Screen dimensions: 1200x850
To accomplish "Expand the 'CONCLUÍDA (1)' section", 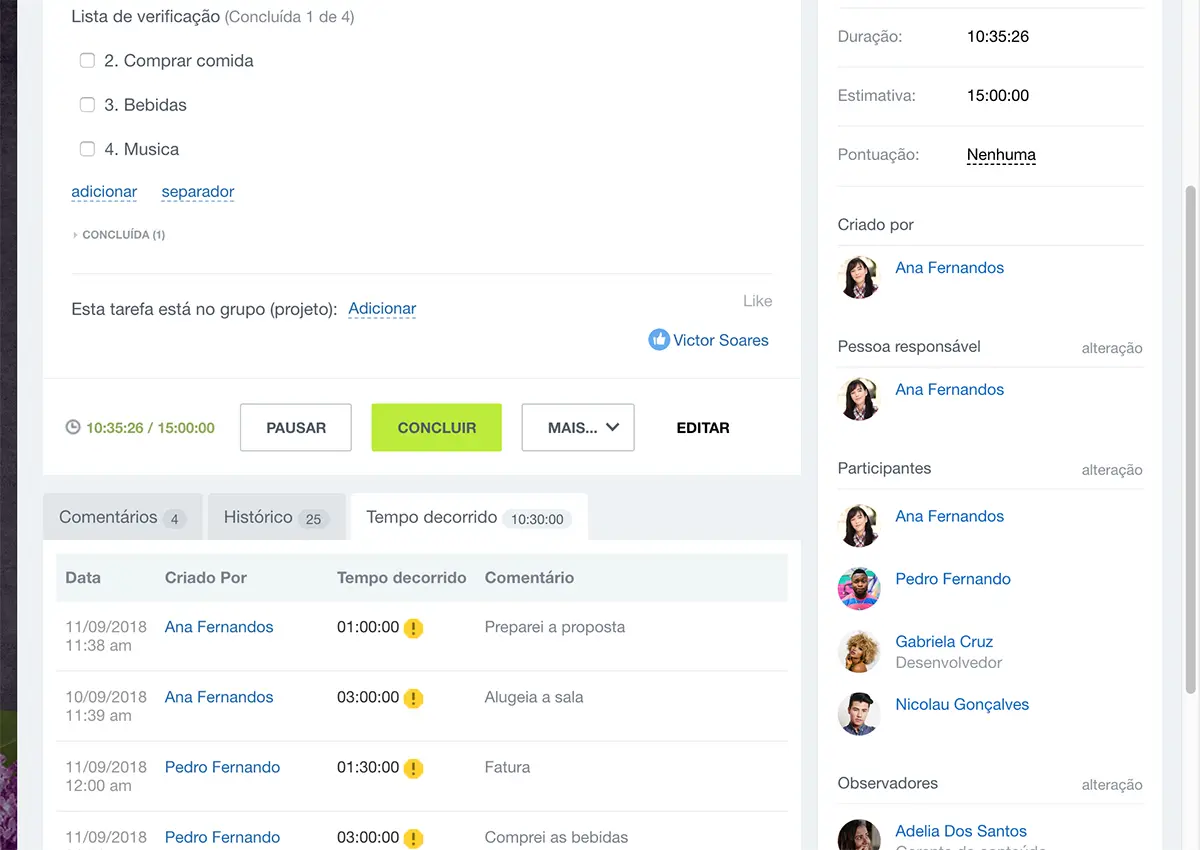I will (x=118, y=235).
